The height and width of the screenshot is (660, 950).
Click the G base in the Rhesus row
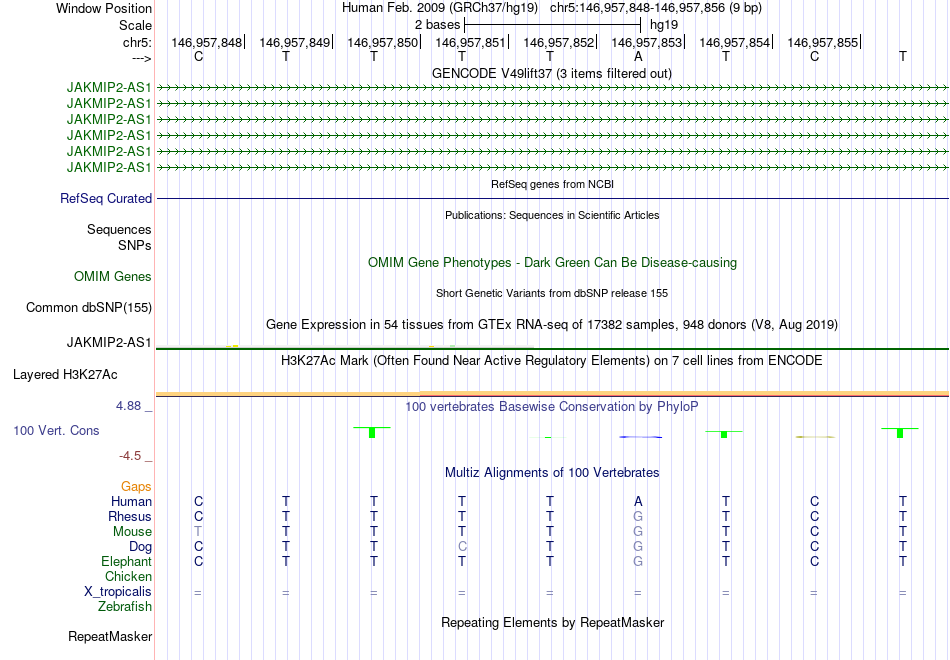638,517
